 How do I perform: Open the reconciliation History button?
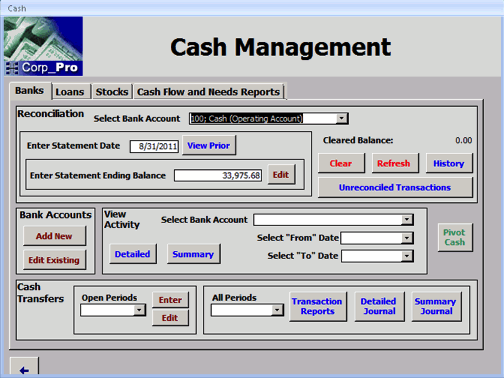pos(449,163)
